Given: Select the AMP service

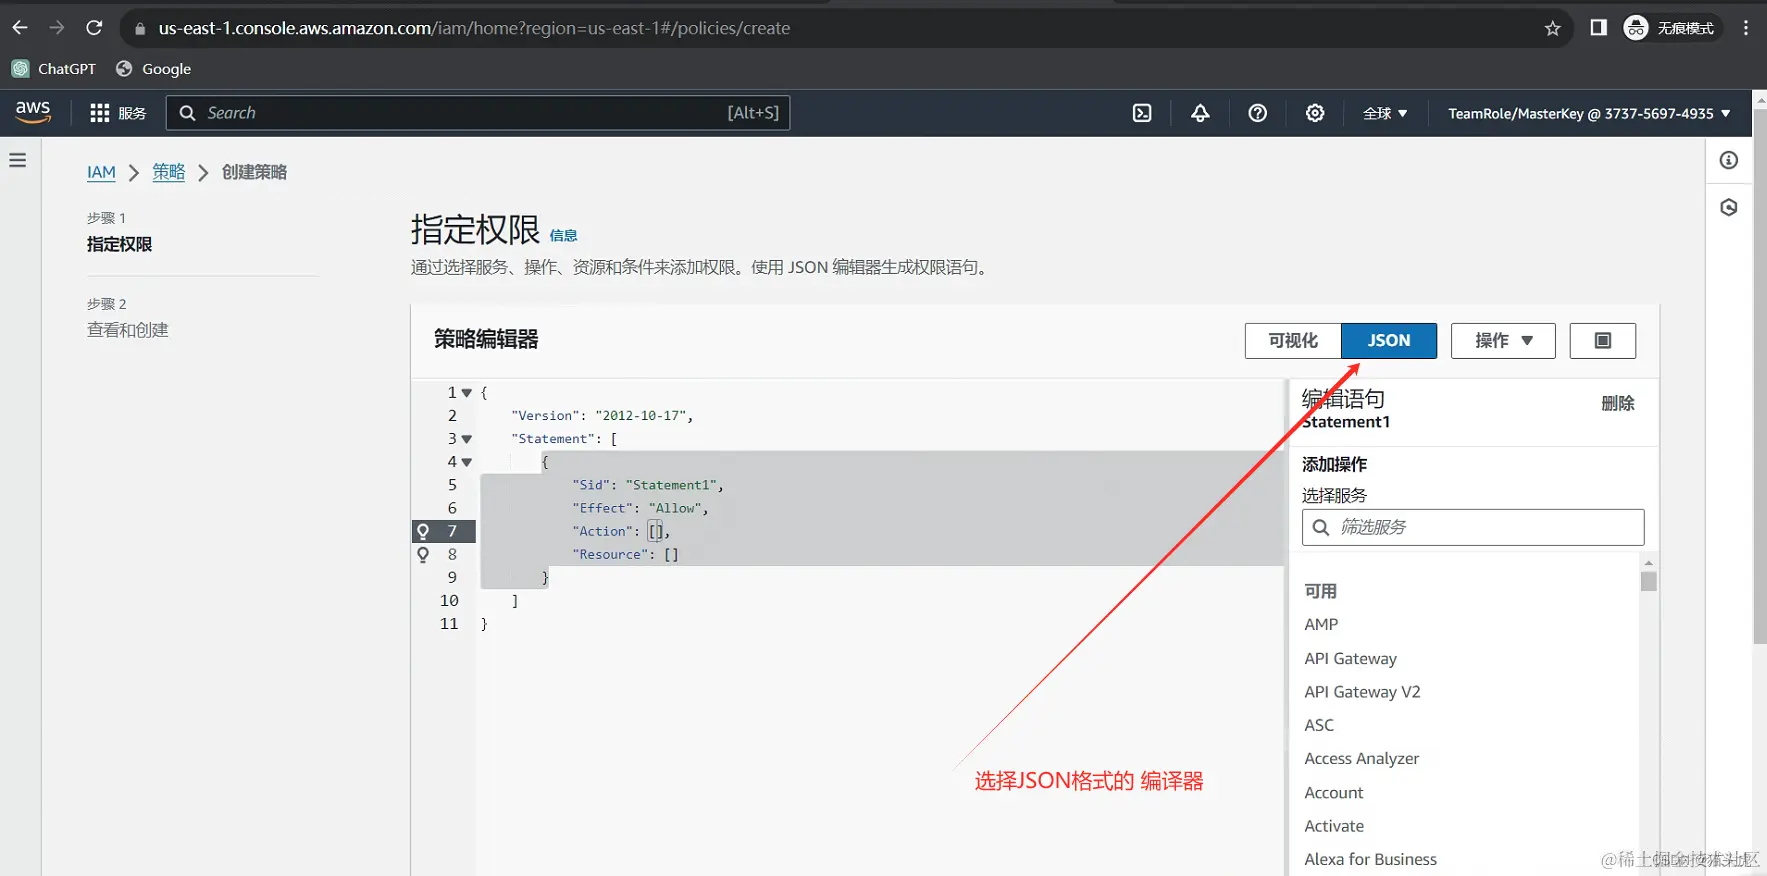Looking at the screenshot, I should (1321, 624).
